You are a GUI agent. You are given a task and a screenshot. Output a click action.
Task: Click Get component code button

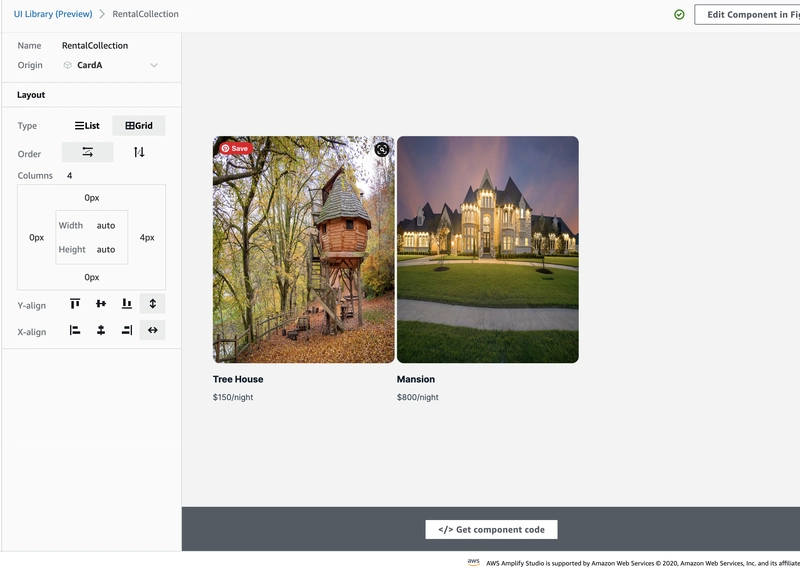pyautogui.click(x=491, y=530)
